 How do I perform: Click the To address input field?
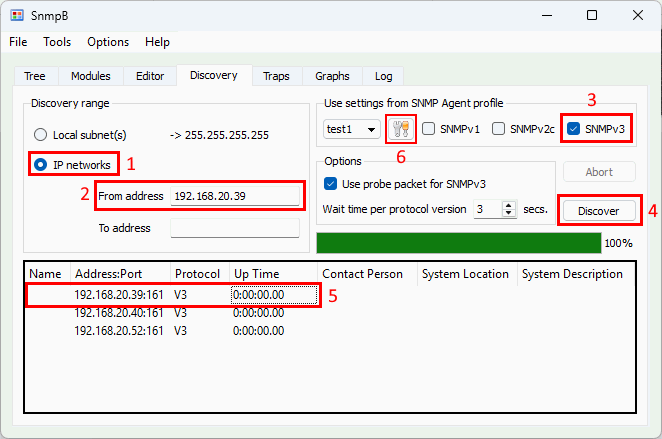[x=235, y=228]
